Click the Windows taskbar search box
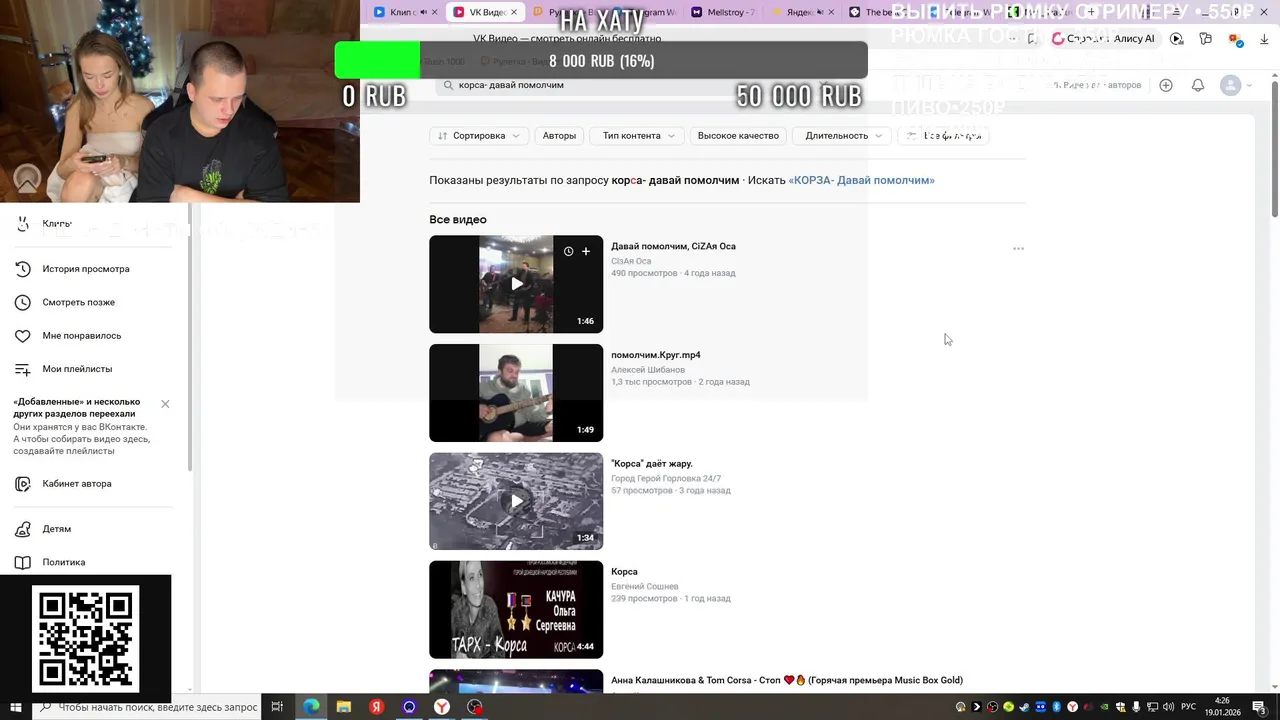Image resolution: width=1280 pixels, height=720 pixels. pyautogui.click(x=146, y=707)
